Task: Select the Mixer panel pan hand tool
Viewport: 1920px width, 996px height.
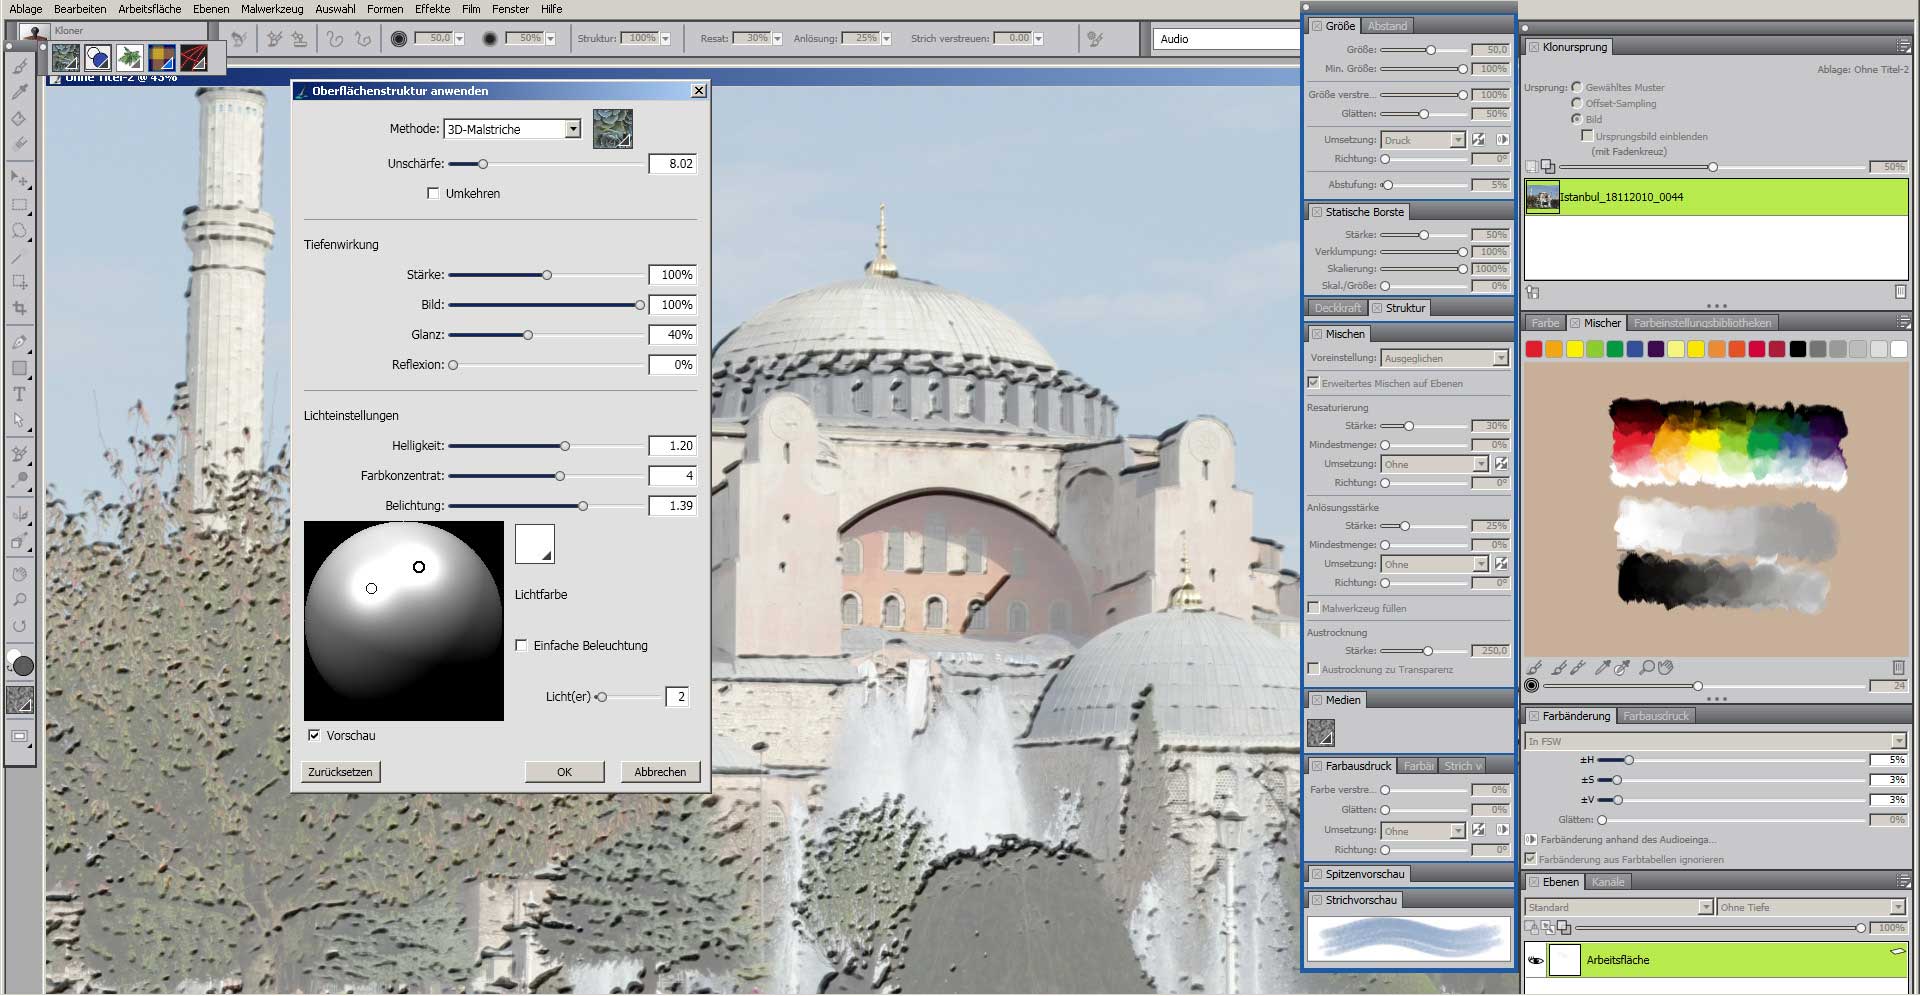Action: point(1666,667)
